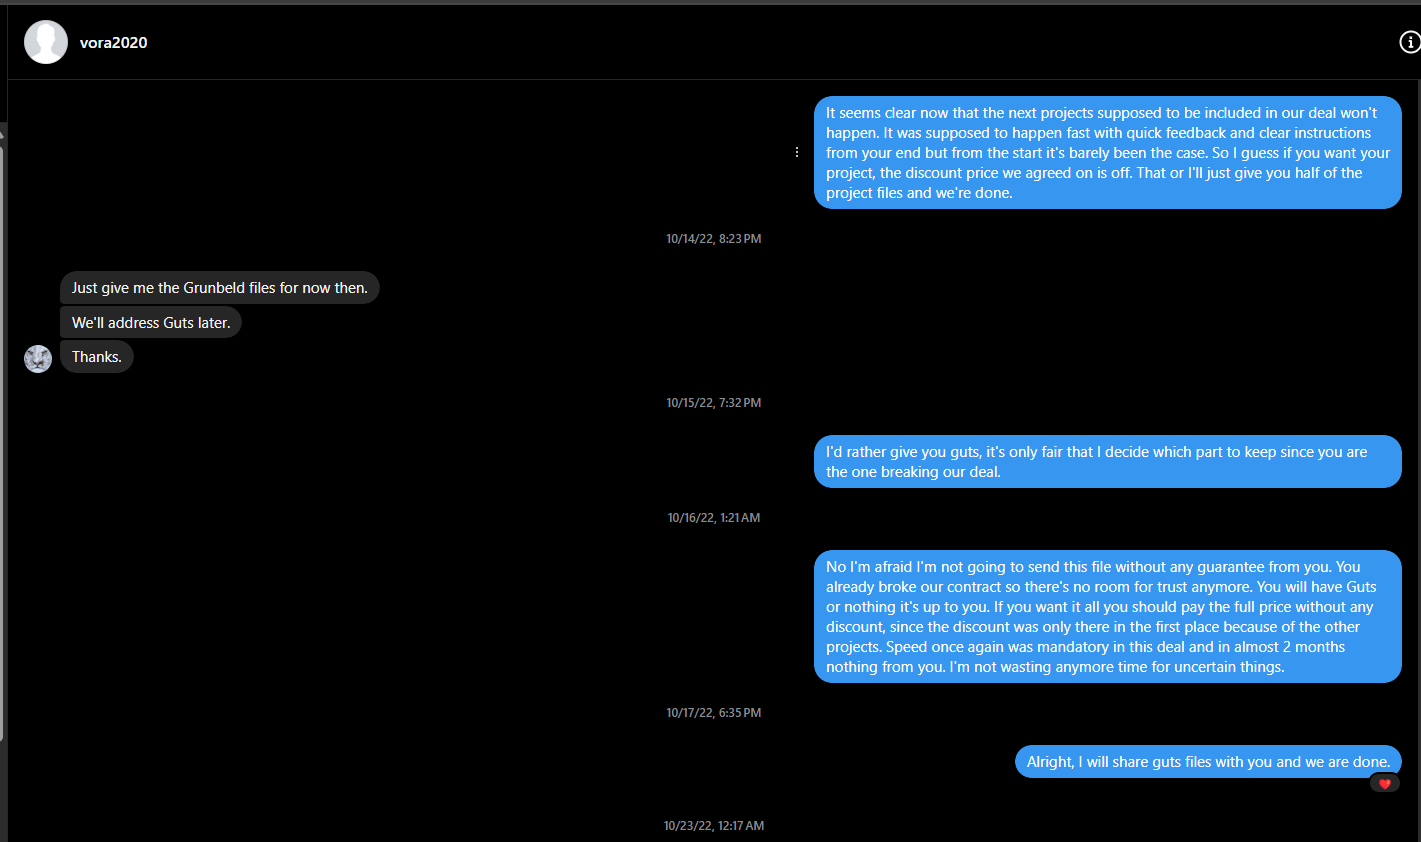1421x842 pixels.
Task: Select message starting 'It seems clear now'
Action: 1108,153
